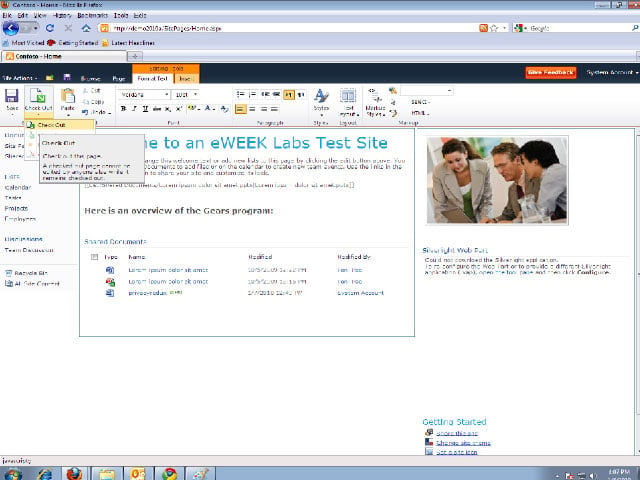Click the Paste icon in the ribbon
Screen dimensions: 640x480
68,96
